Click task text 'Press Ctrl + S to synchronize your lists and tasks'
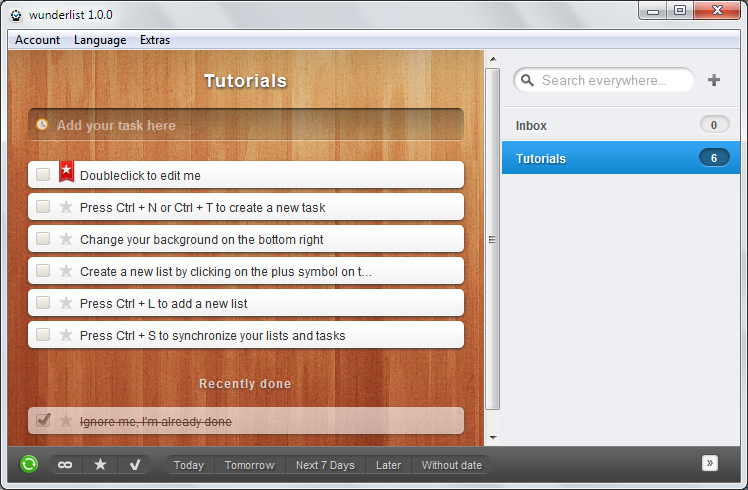 [x=212, y=335]
